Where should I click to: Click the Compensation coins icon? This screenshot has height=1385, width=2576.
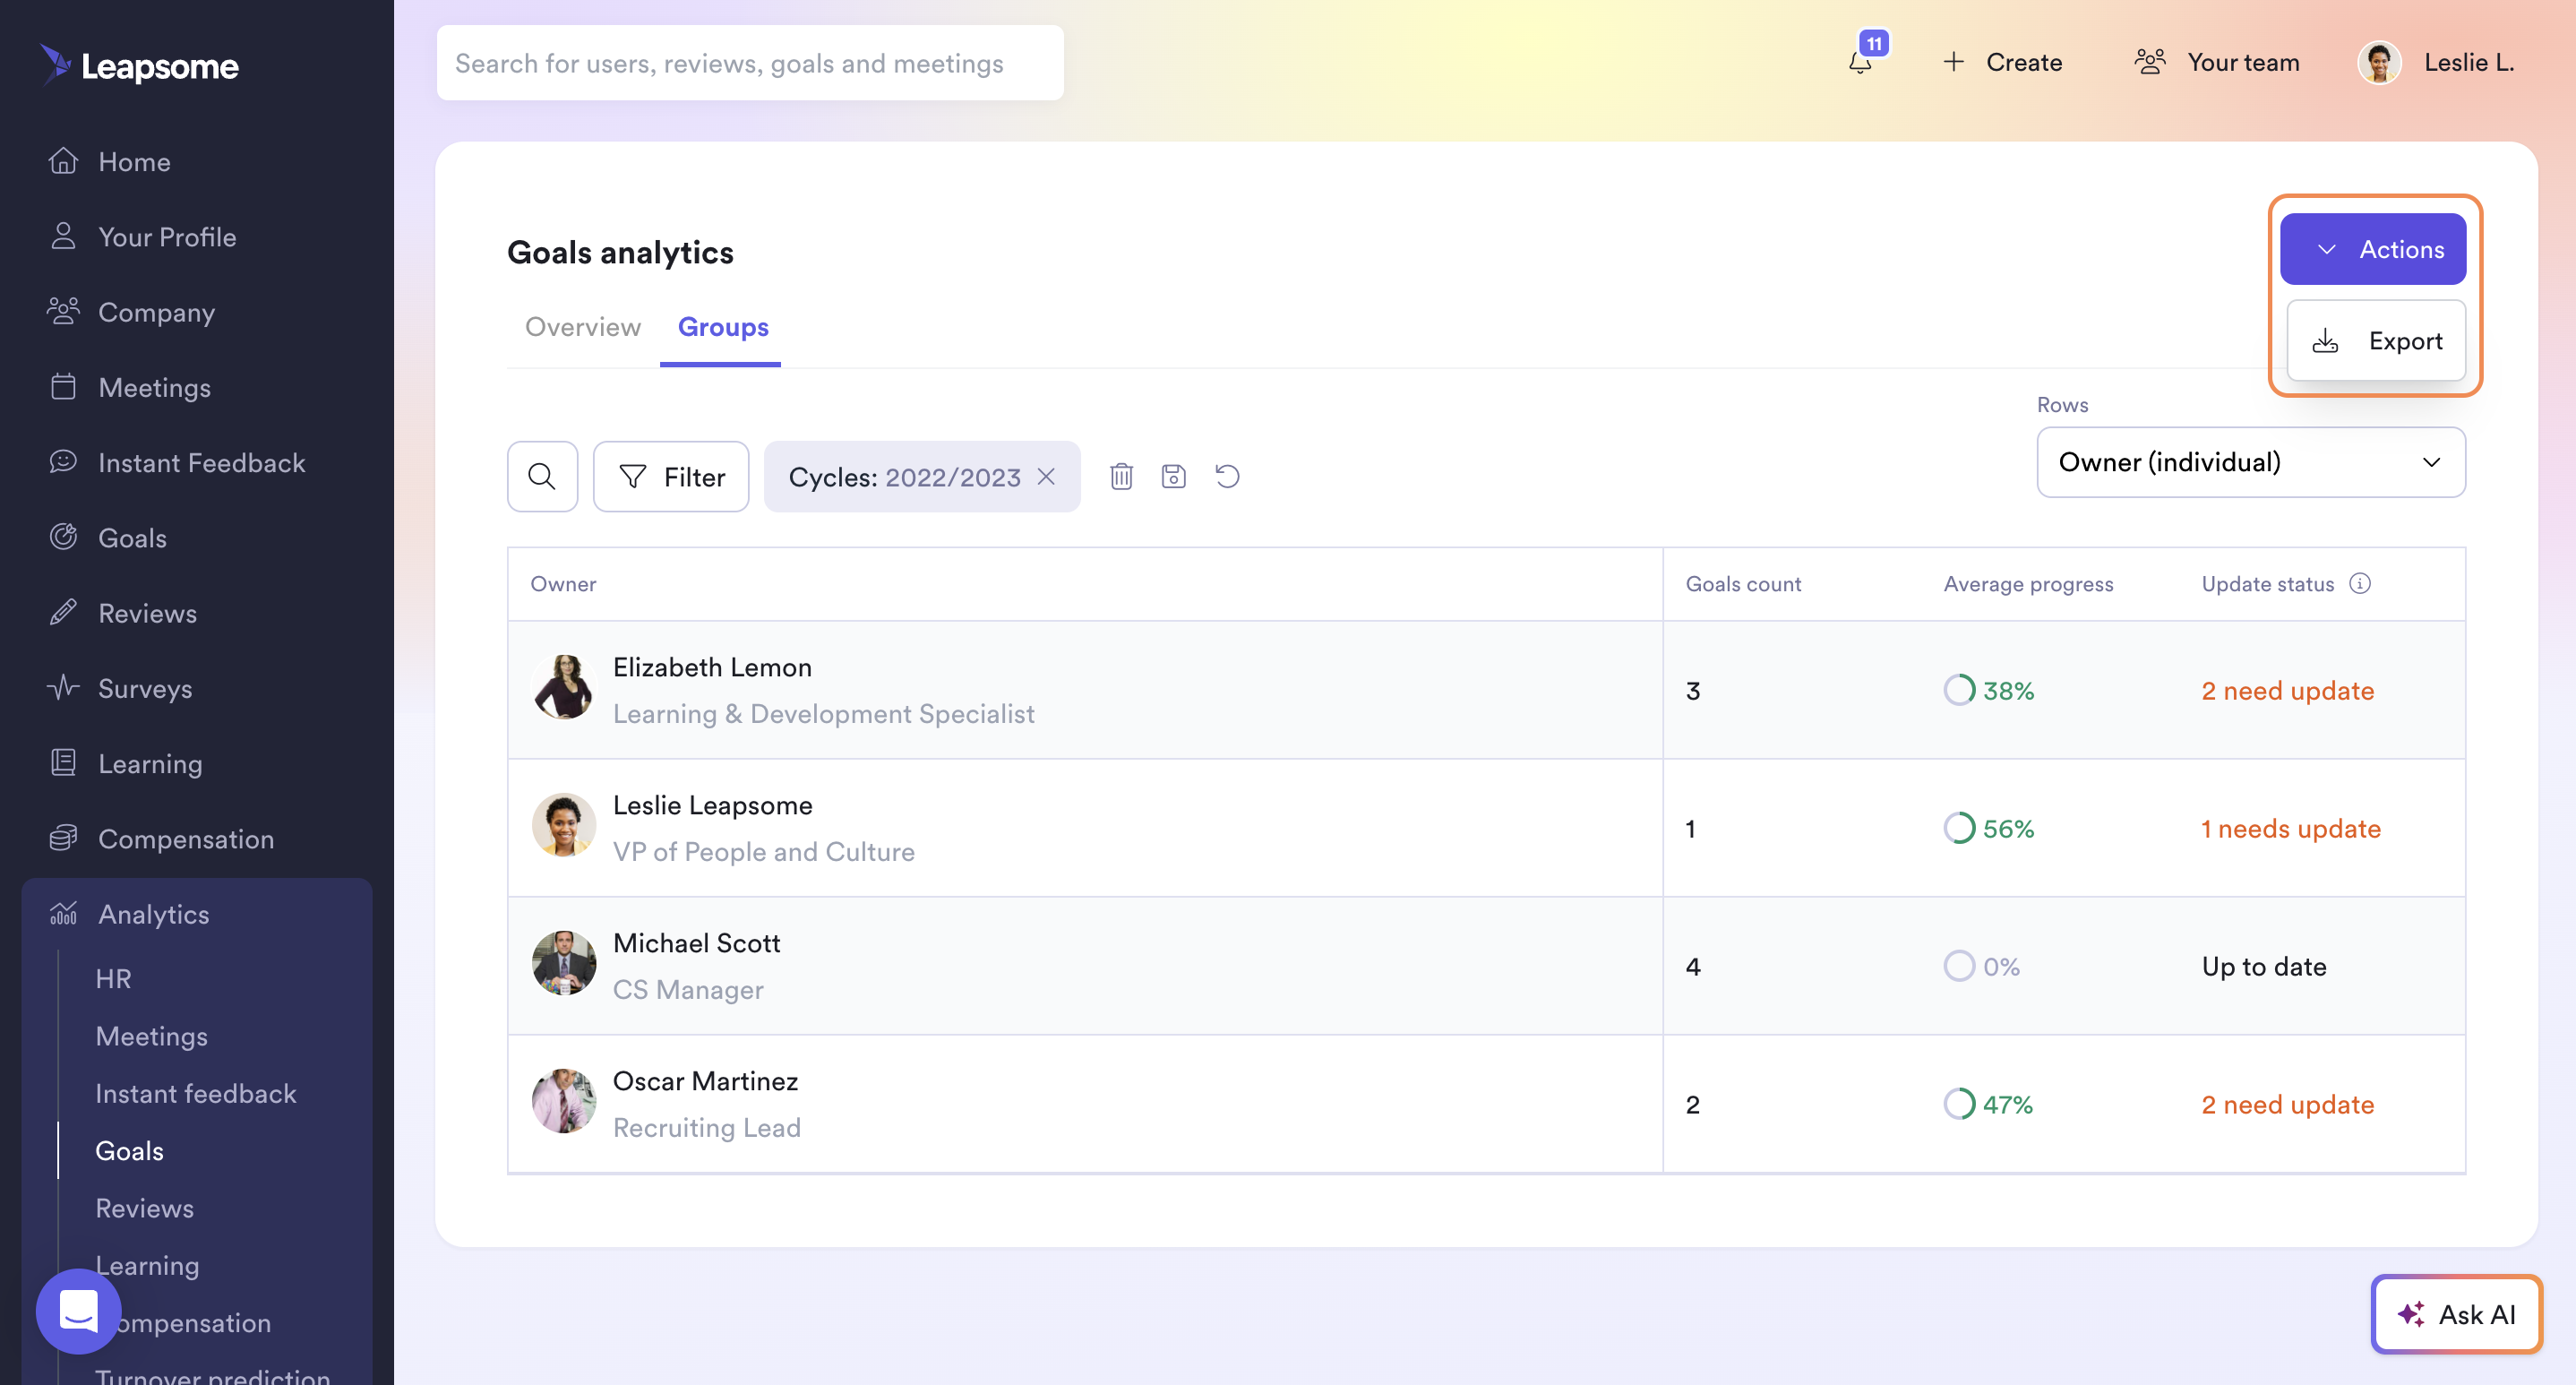pyautogui.click(x=63, y=838)
